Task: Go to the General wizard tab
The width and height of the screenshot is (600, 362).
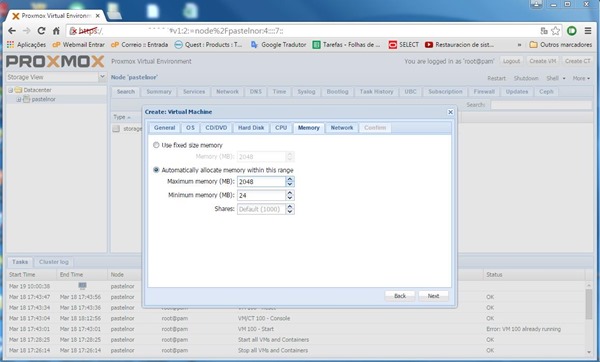Action: (x=165, y=128)
